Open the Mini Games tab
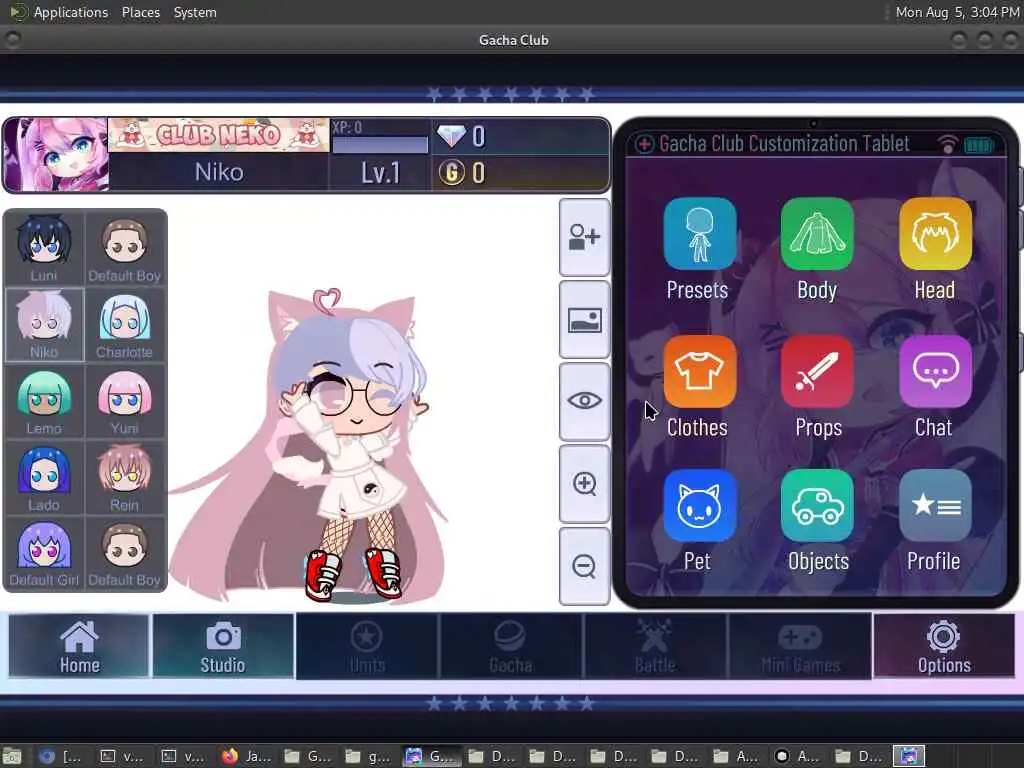The image size is (1024, 768). tap(799, 646)
